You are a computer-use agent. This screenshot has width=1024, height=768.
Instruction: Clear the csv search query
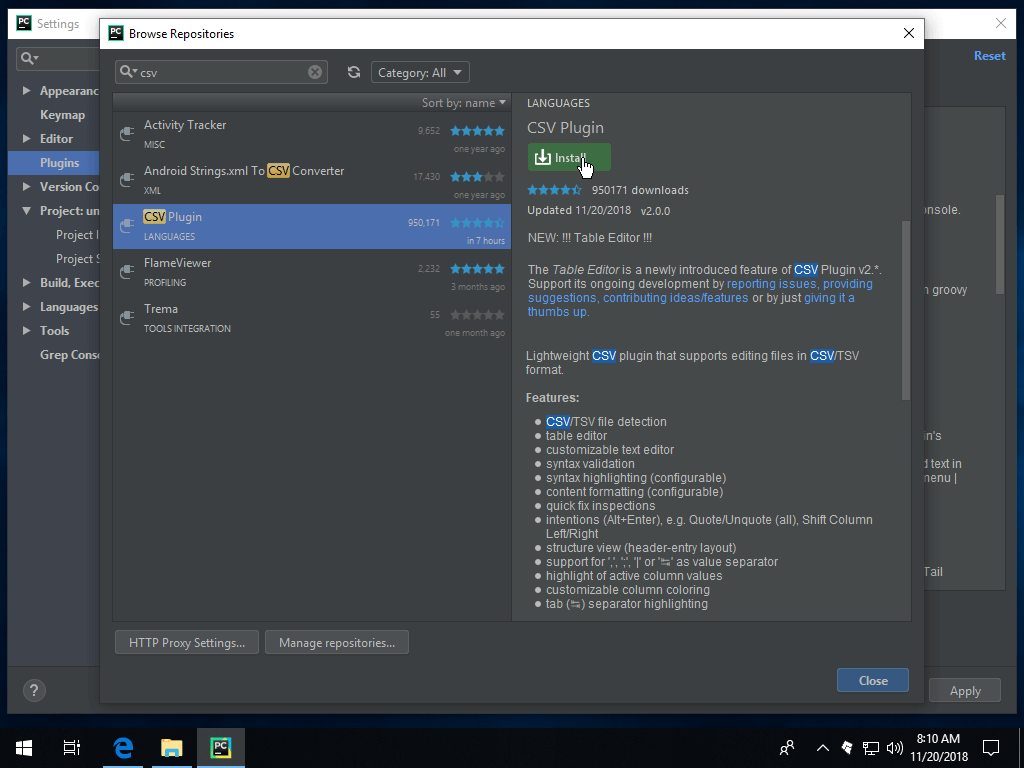(315, 71)
